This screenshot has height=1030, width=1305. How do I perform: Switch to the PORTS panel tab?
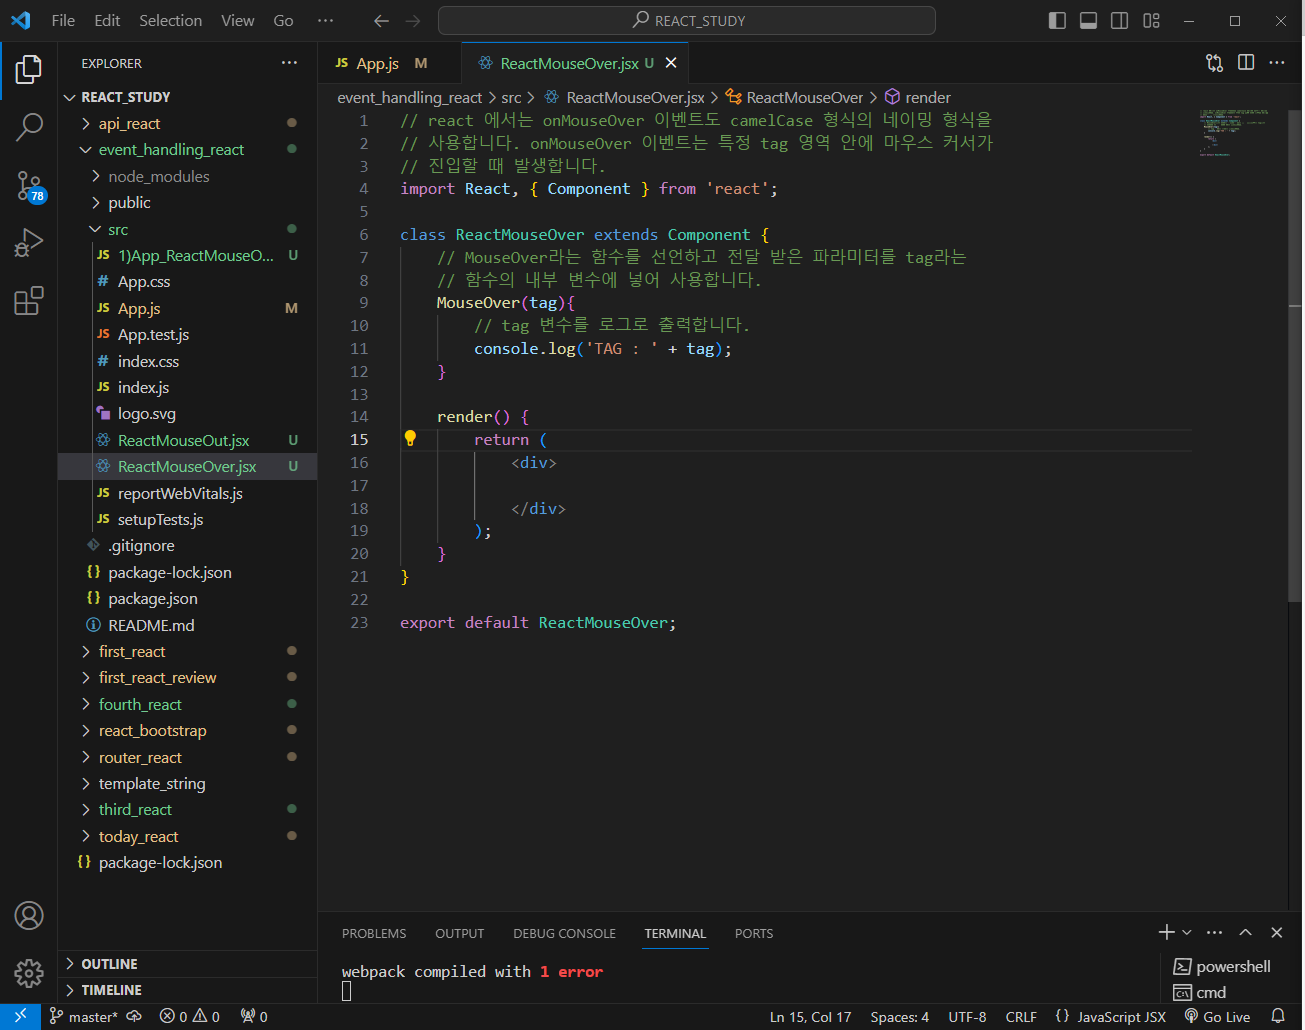(x=754, y=933)
